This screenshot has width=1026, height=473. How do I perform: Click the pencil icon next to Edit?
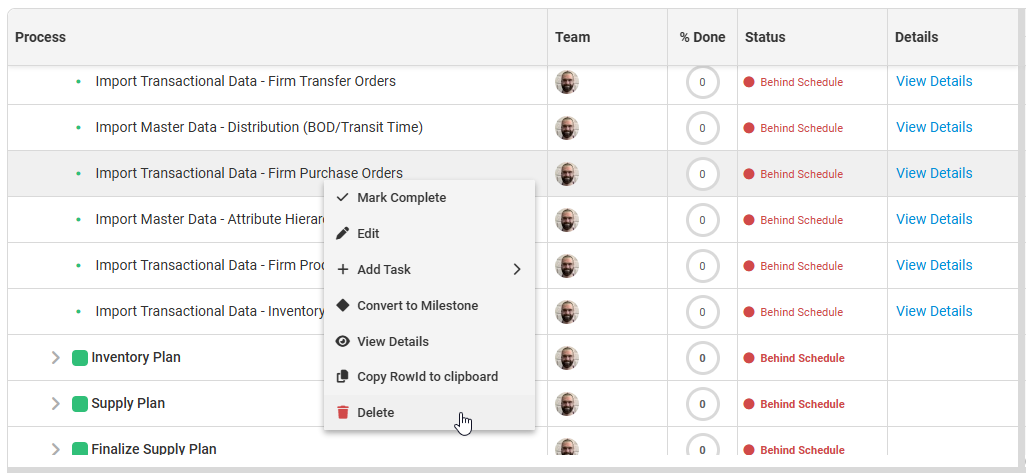343,234
